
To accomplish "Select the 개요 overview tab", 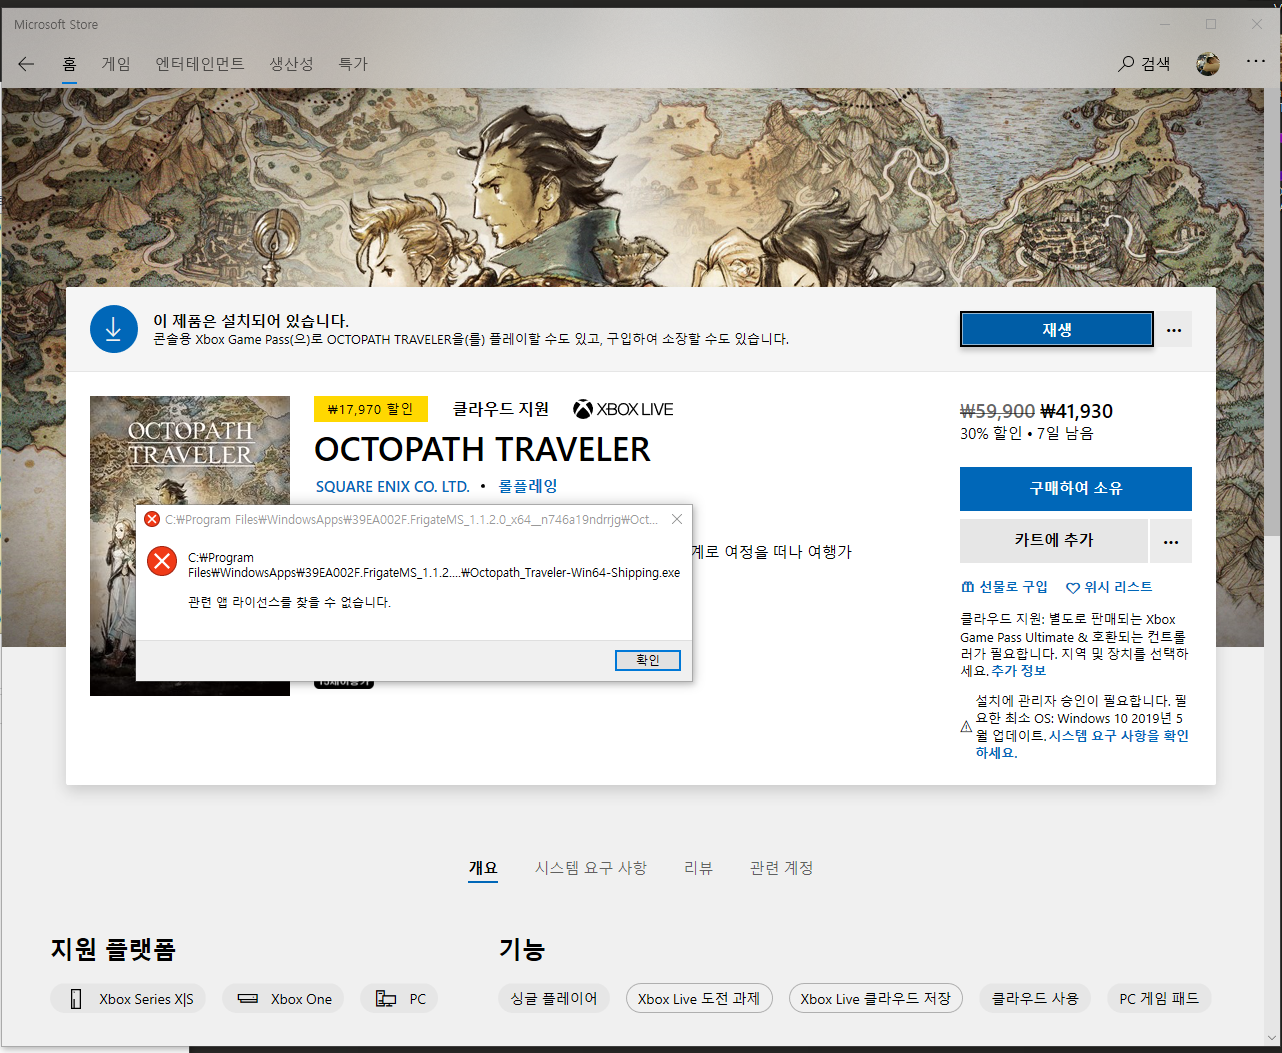I will 483,868.
